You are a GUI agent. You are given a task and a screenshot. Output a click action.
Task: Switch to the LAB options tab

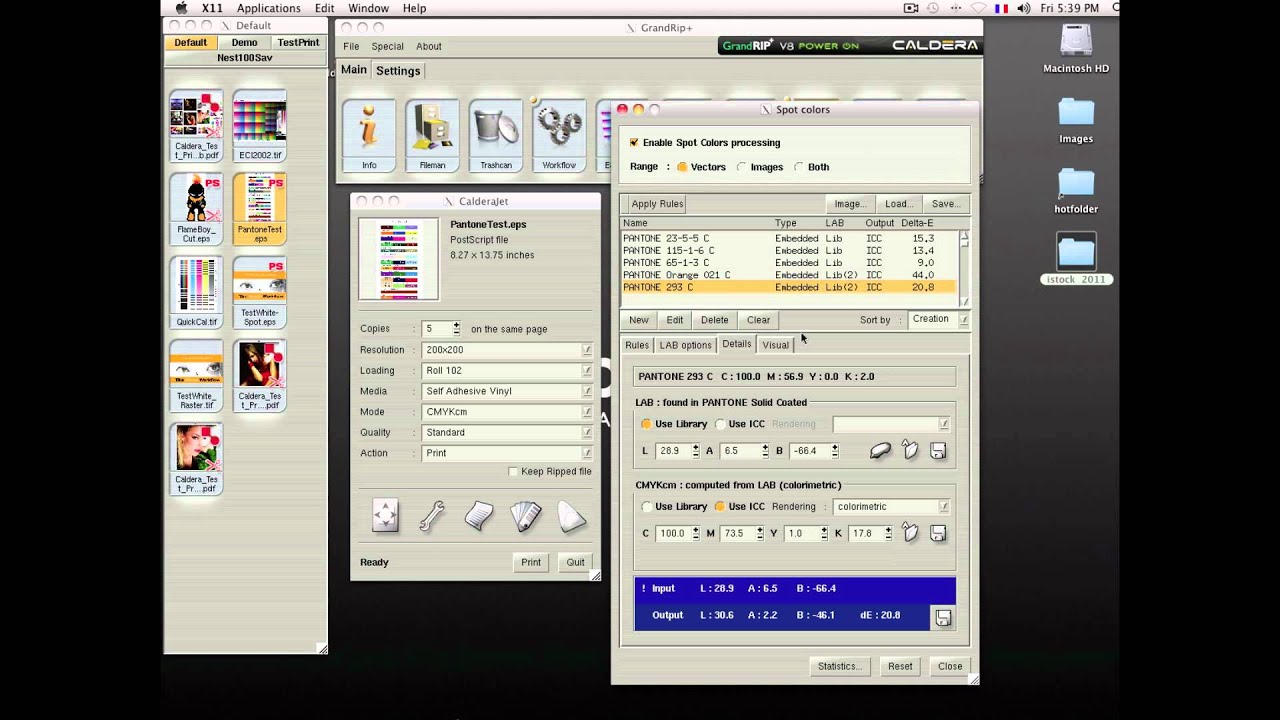coord(685,345)
